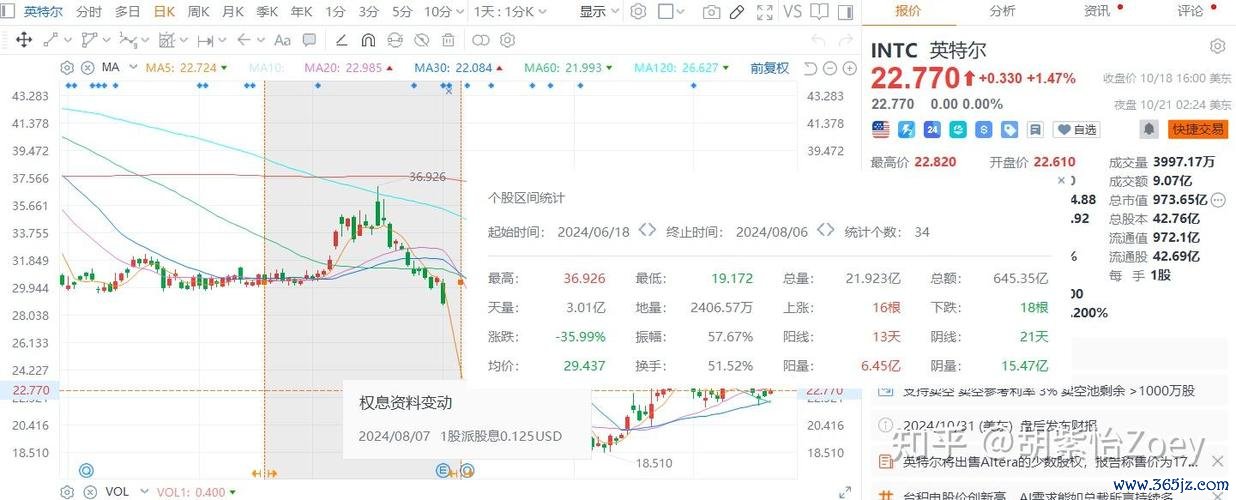Viewport: 1236px width, 500px height.
Task: Toggle MA5 indicator line
Action: pyautogui.click(x=187, y=67)
